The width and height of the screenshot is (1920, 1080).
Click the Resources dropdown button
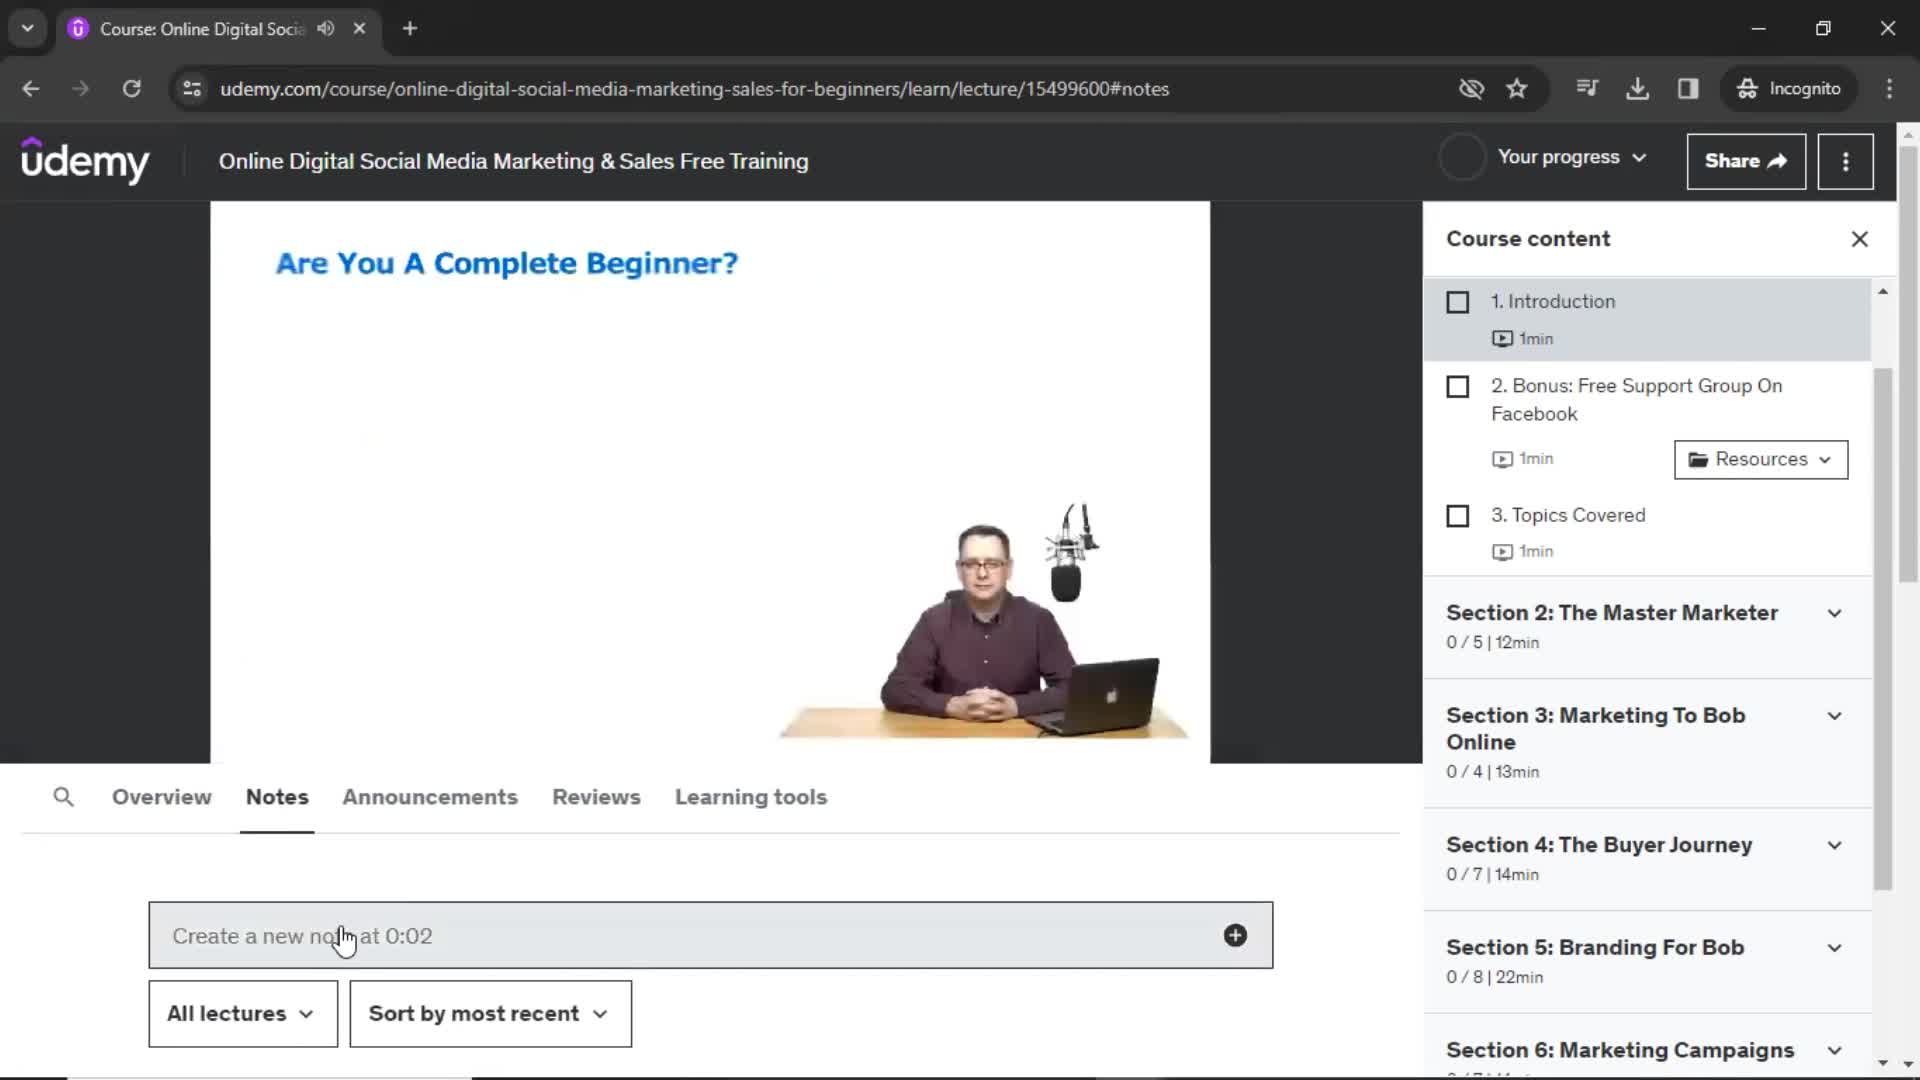pyautogui.click(x=1762, y=459)
